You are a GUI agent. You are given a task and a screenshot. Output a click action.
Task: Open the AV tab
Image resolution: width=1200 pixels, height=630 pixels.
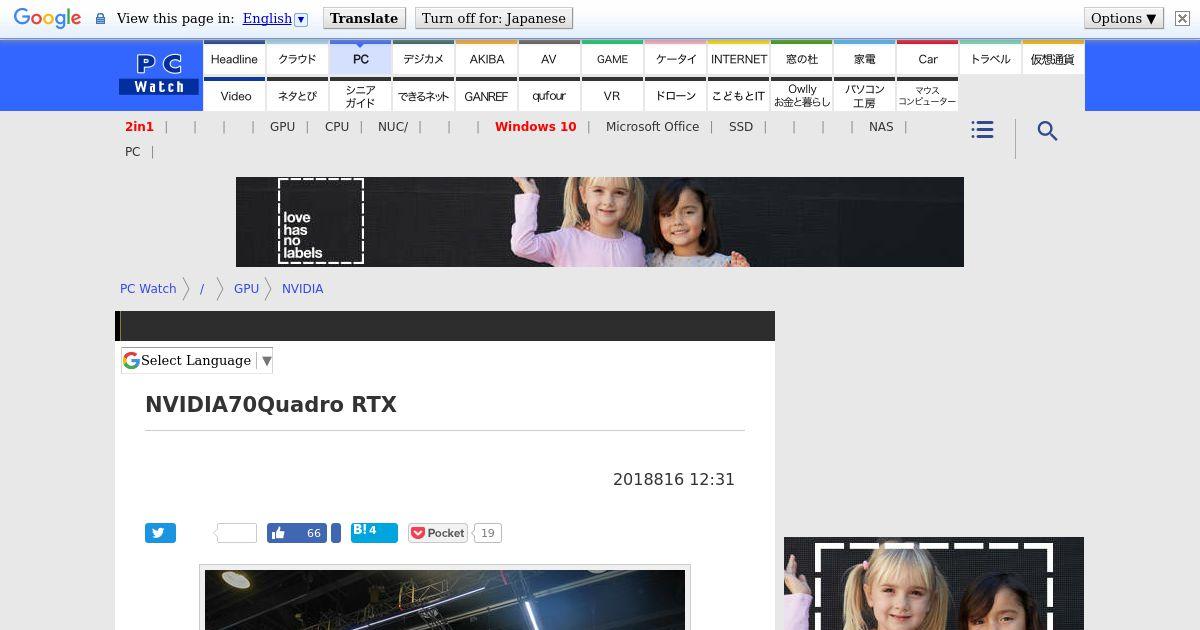pos(549,58)
